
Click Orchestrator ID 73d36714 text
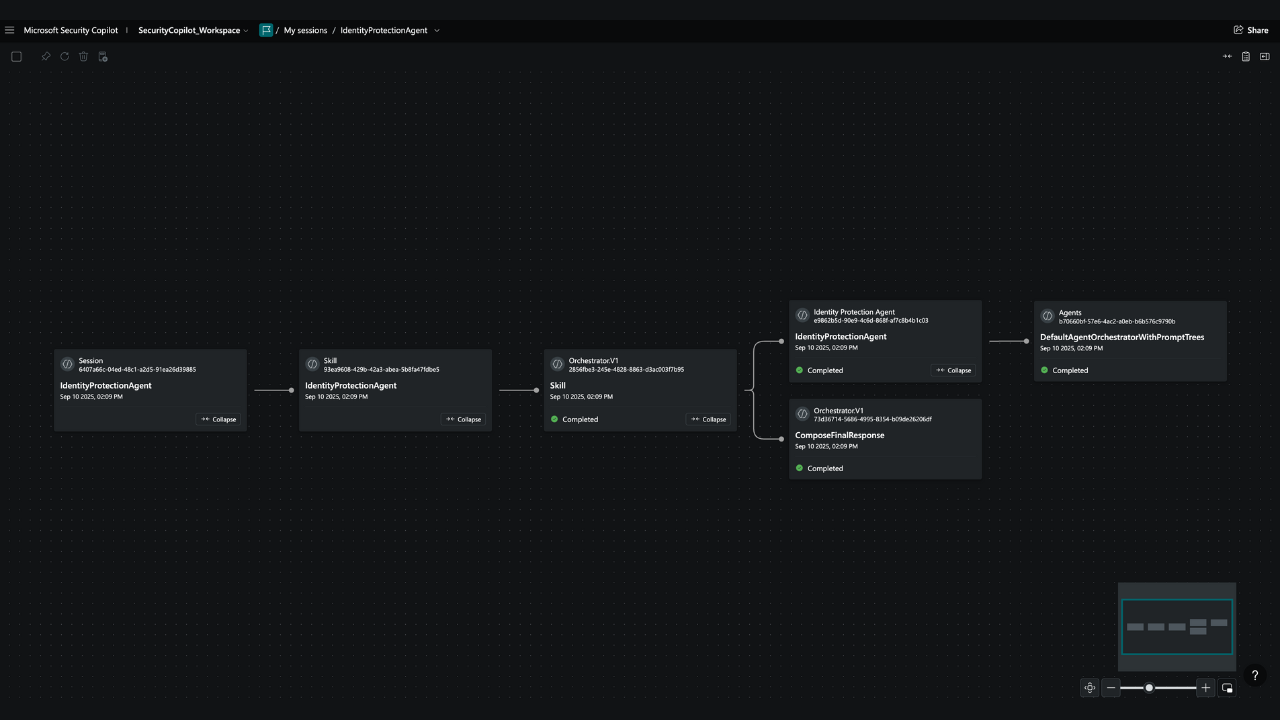coord(872,418)
